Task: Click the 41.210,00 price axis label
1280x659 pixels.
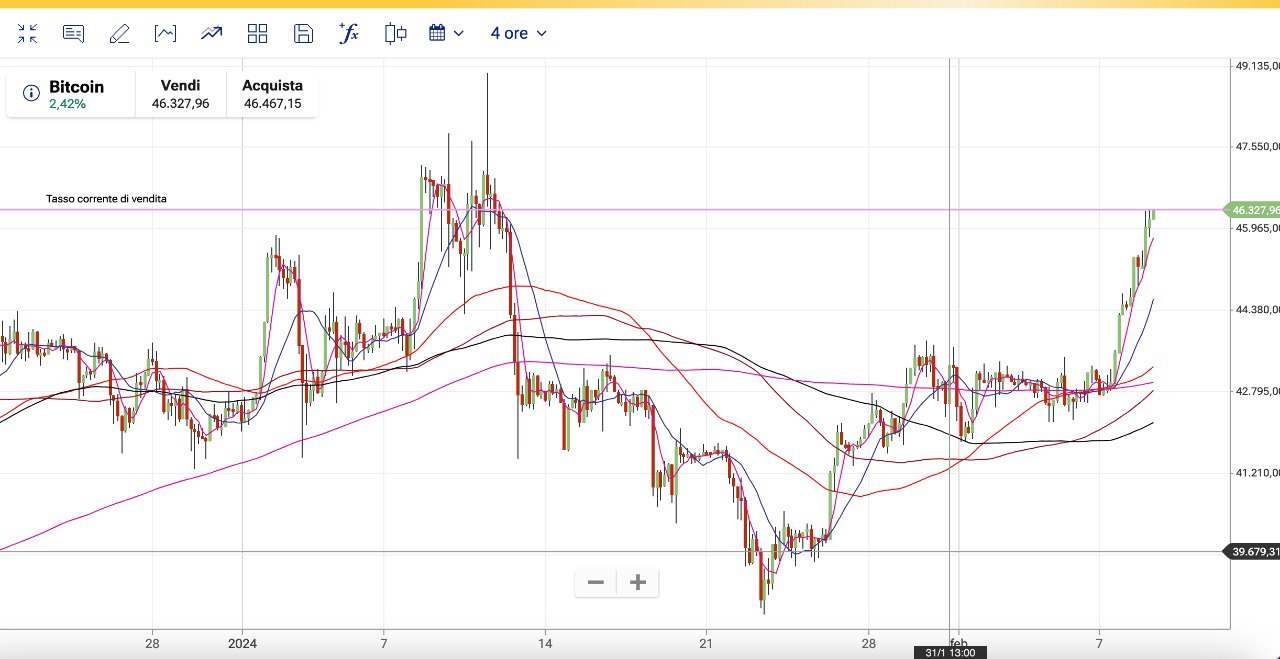Action: 1257,472
